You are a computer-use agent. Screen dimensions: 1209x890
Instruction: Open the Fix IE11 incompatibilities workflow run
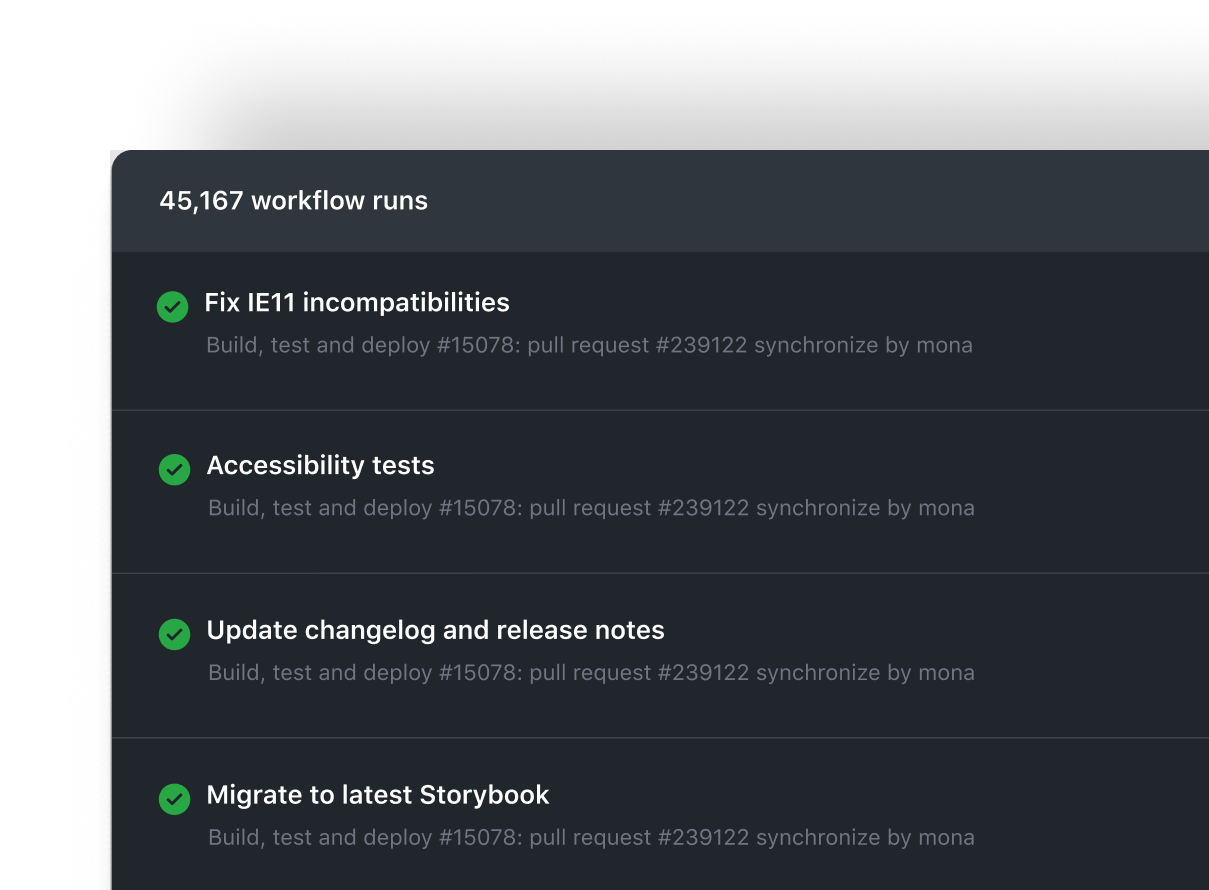point(357,303)
